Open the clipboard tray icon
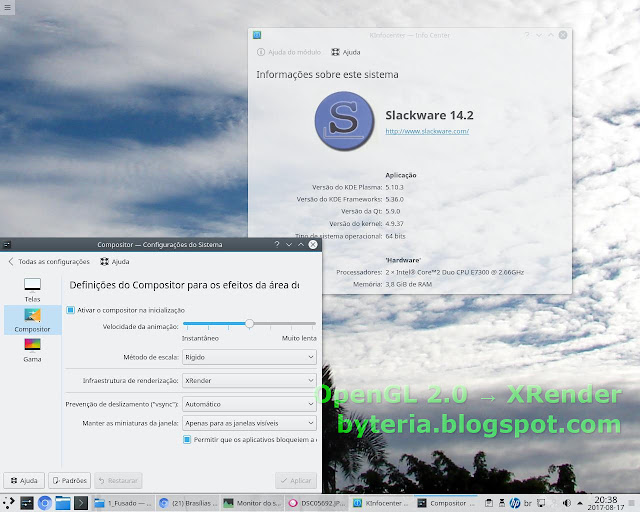 (489, 503)
